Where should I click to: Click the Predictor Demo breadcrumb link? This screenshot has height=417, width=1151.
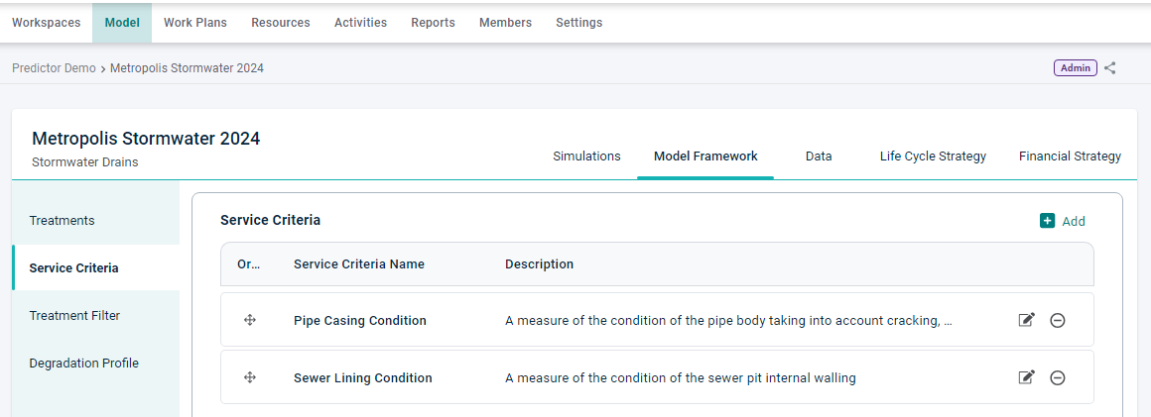[x=54, y=68]
